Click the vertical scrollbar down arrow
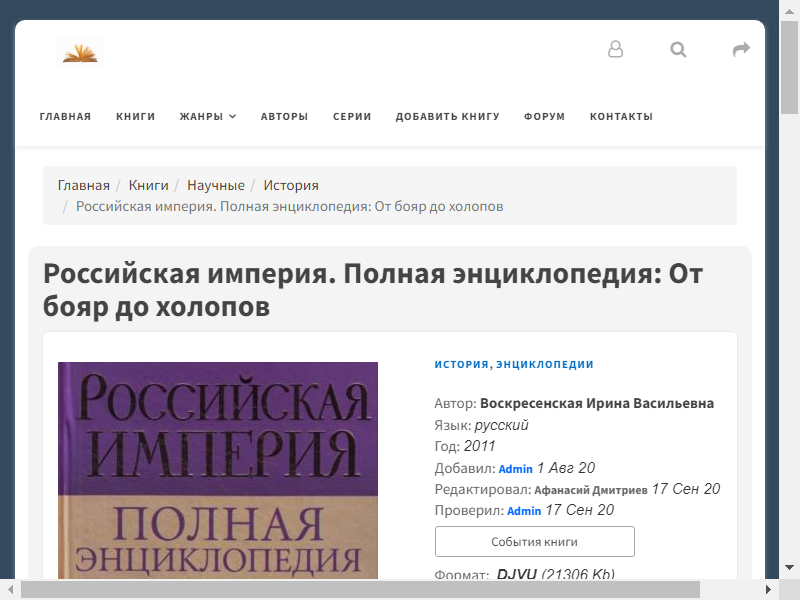This screenshot has height=600, width=800. click(x=789, y=568)
